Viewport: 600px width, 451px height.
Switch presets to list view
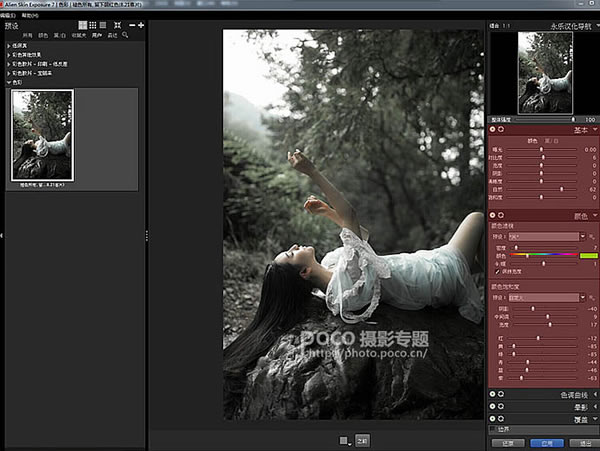103,25
